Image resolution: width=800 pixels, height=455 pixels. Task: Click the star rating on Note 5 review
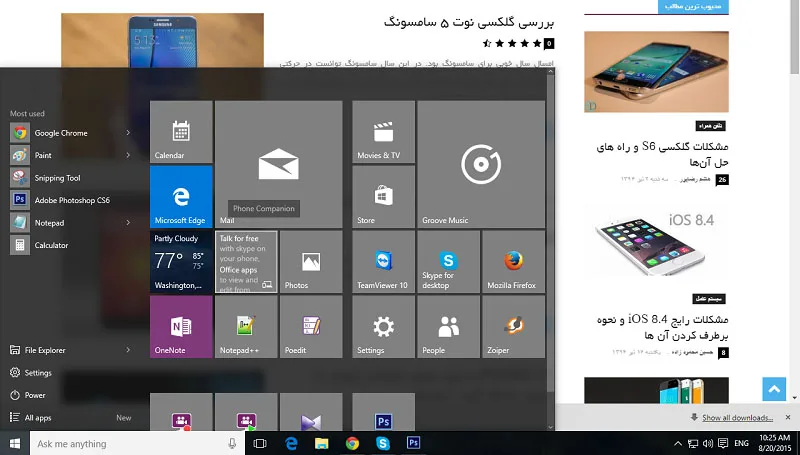(x=512, y=43)
